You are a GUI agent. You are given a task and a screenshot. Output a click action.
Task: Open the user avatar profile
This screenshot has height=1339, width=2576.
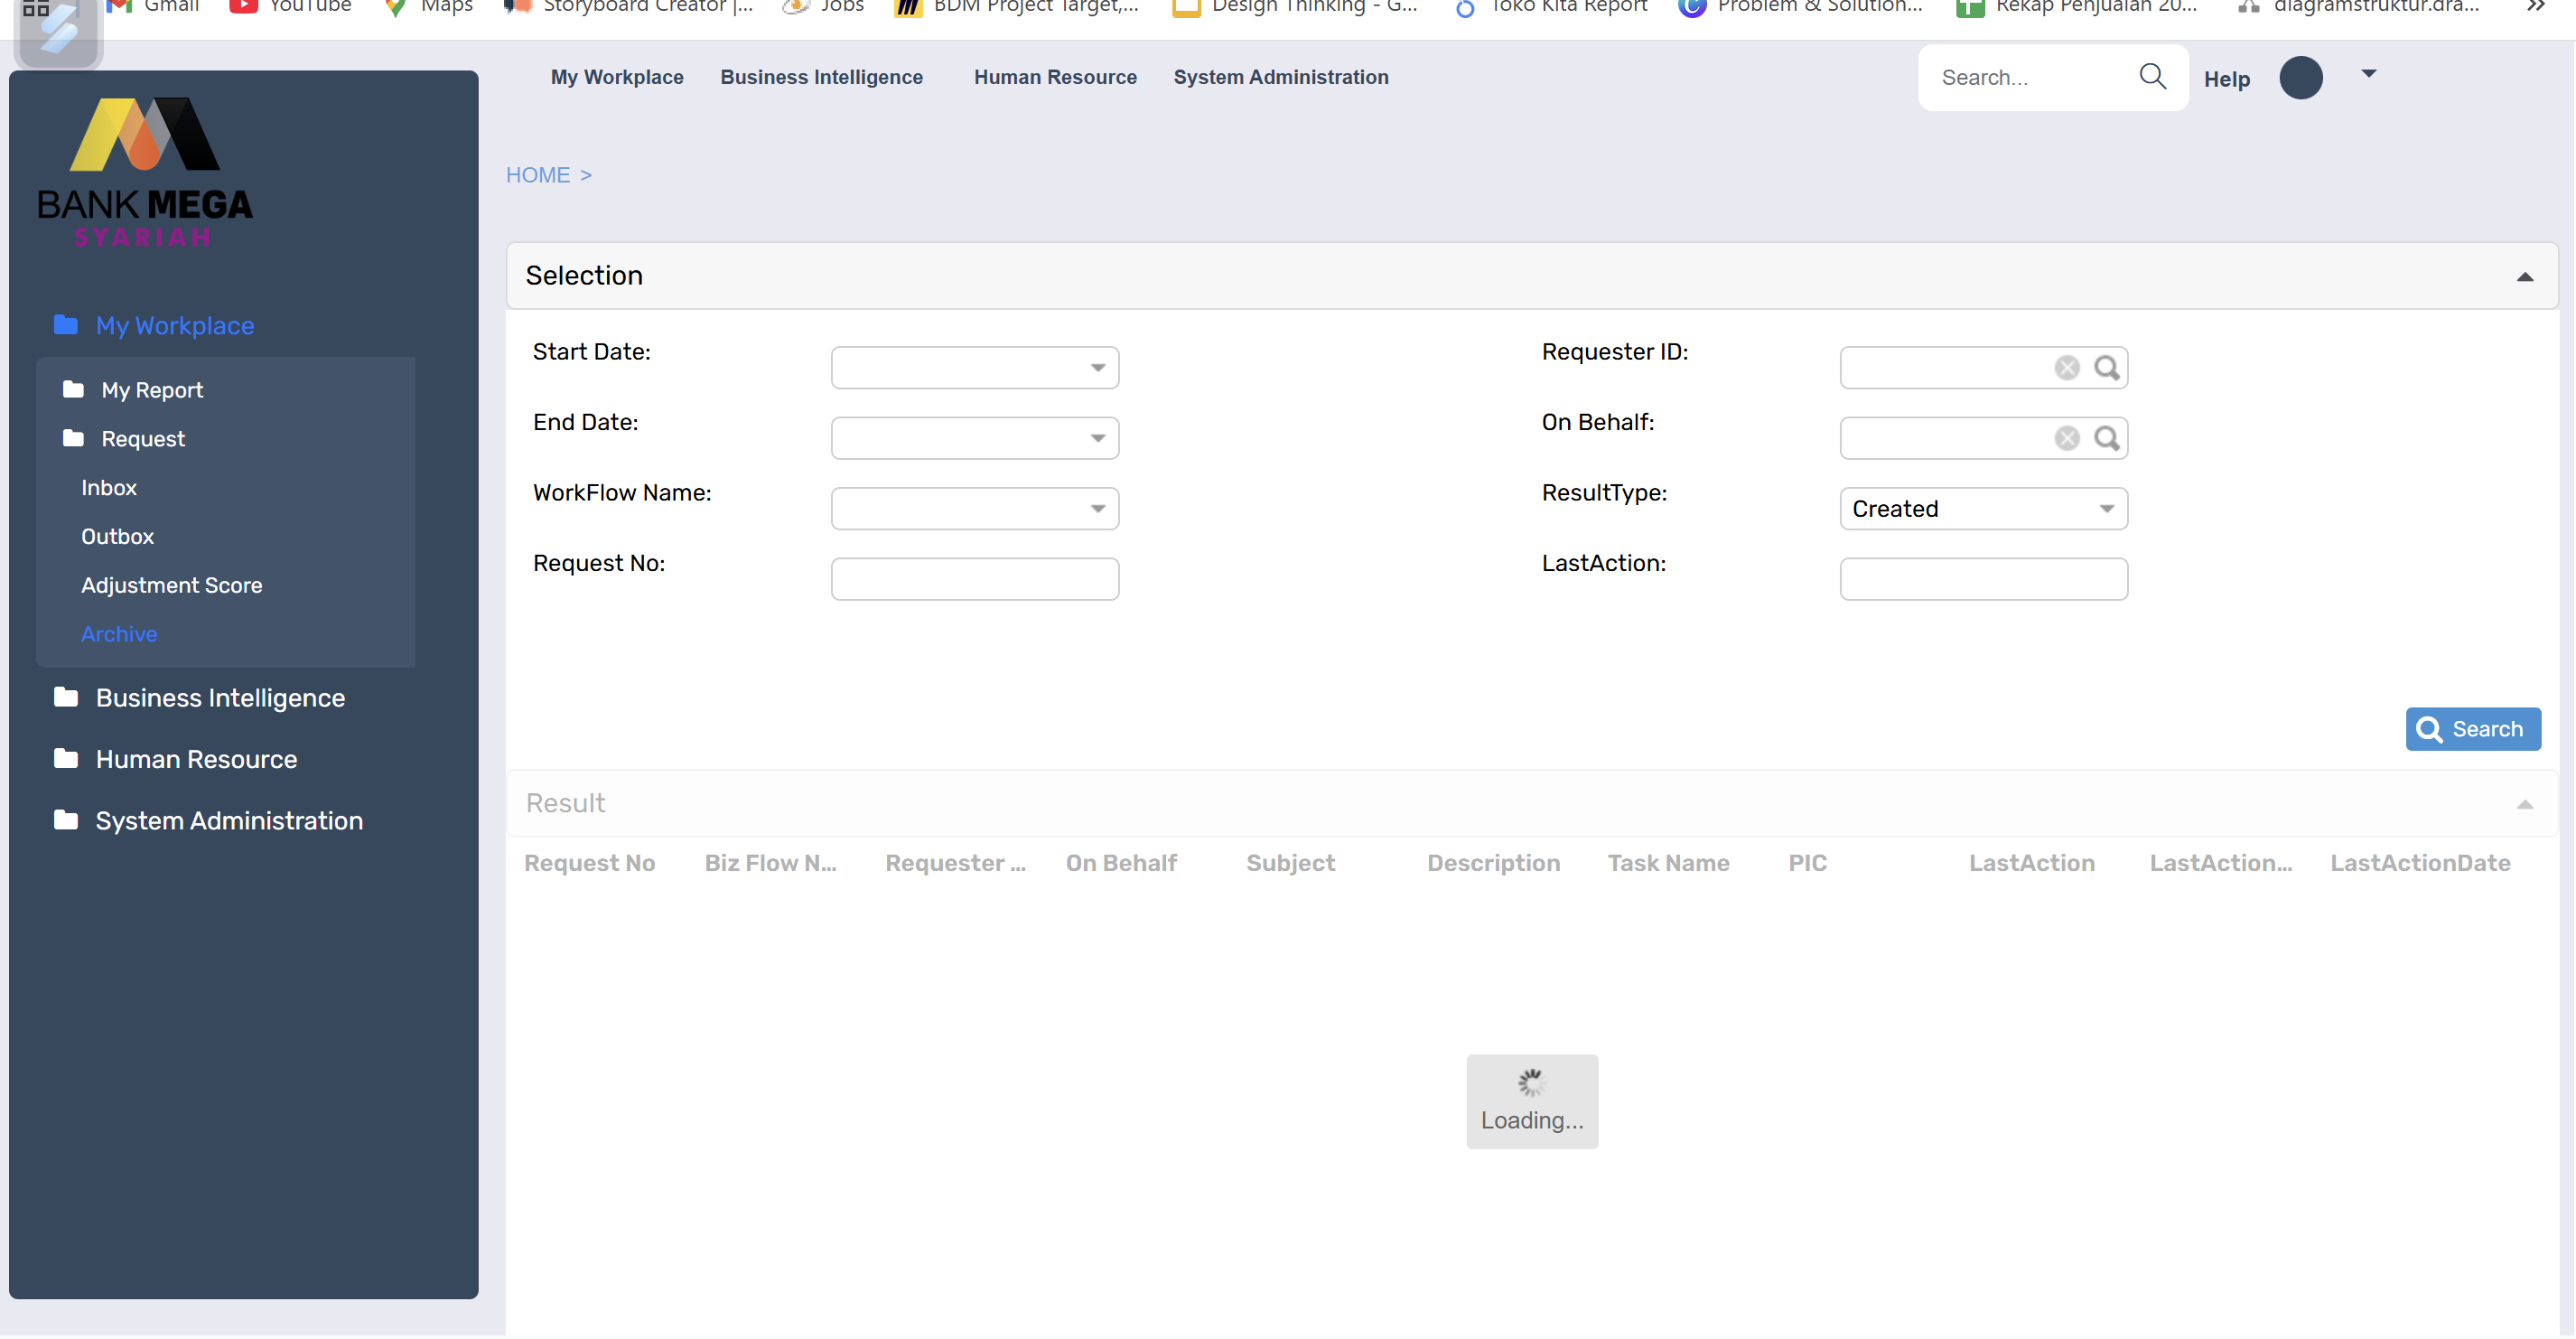2300,78
